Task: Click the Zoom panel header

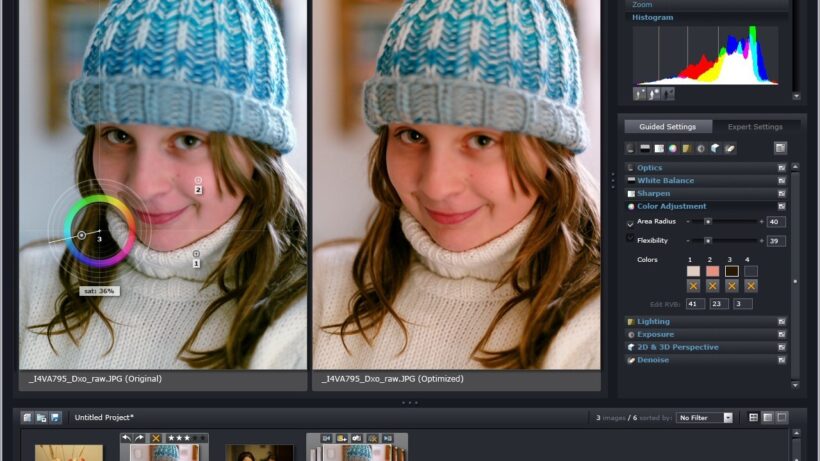Action: coord(707,5)
